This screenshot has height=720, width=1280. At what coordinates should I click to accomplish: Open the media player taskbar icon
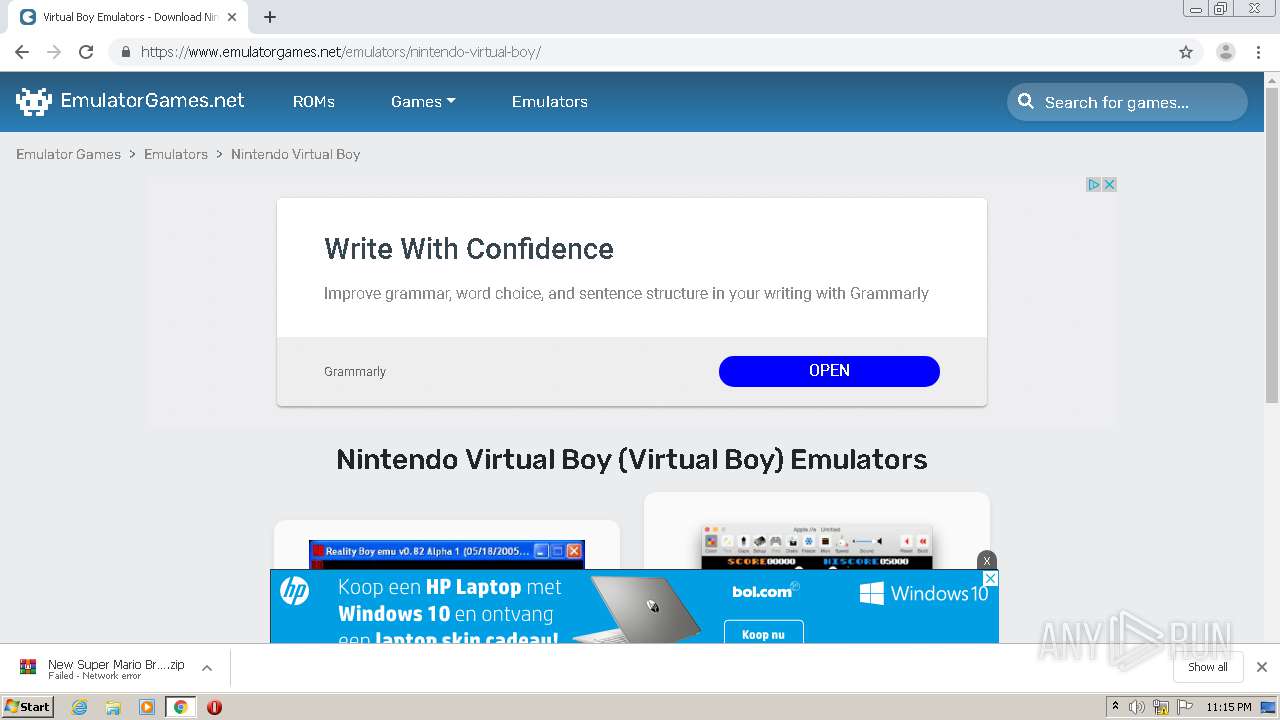[x=147, y=707]
